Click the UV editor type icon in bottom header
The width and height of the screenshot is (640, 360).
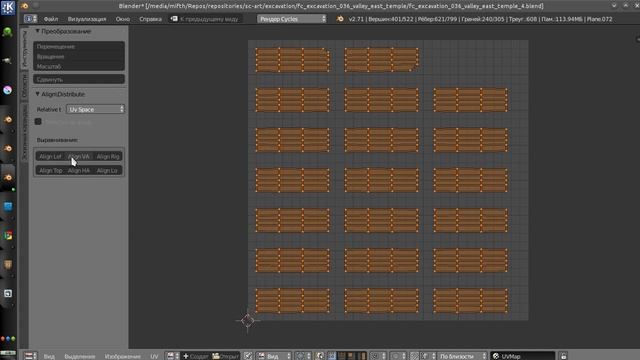pyautogui.click(x=30, y=356)
